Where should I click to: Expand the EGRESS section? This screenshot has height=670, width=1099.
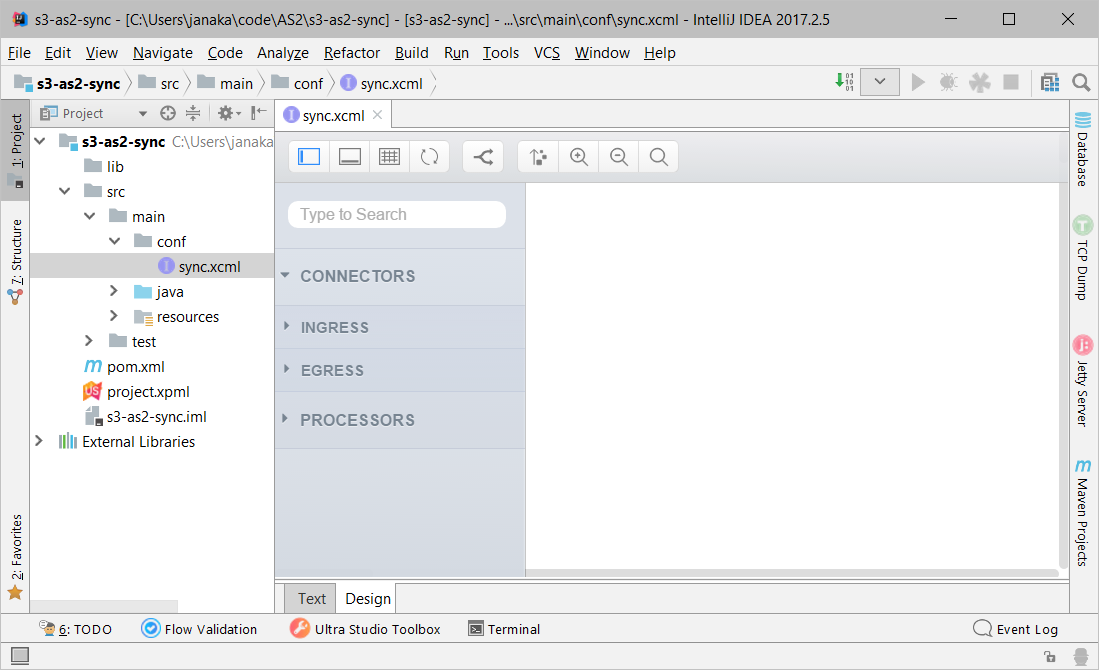coord(286,369)
